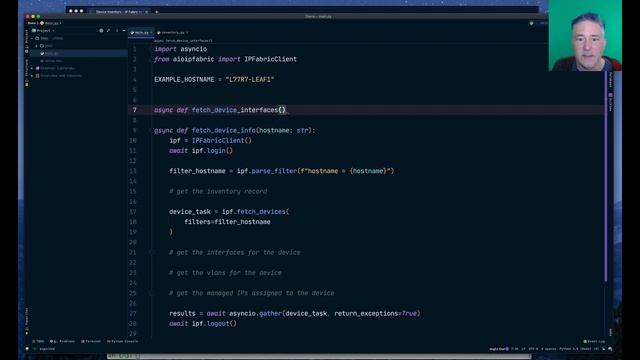Viewport: 640px width, 360px height.
Task: Click the Python interpreter status bar entry
Action: click(579, 349)
